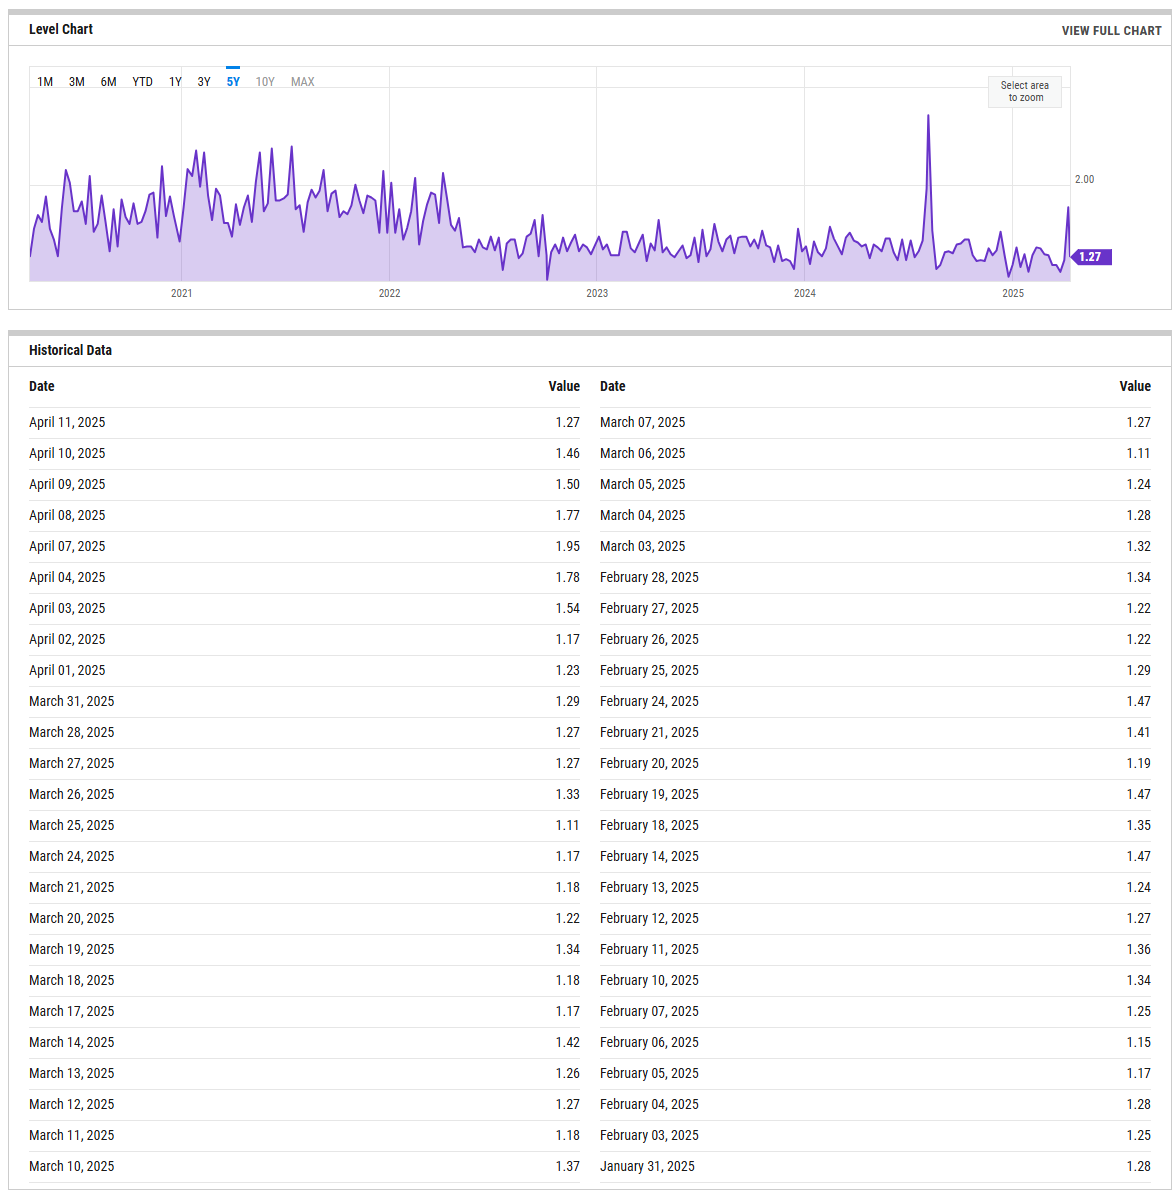
Task: Select the 1M time range
Action: point(45,81)
